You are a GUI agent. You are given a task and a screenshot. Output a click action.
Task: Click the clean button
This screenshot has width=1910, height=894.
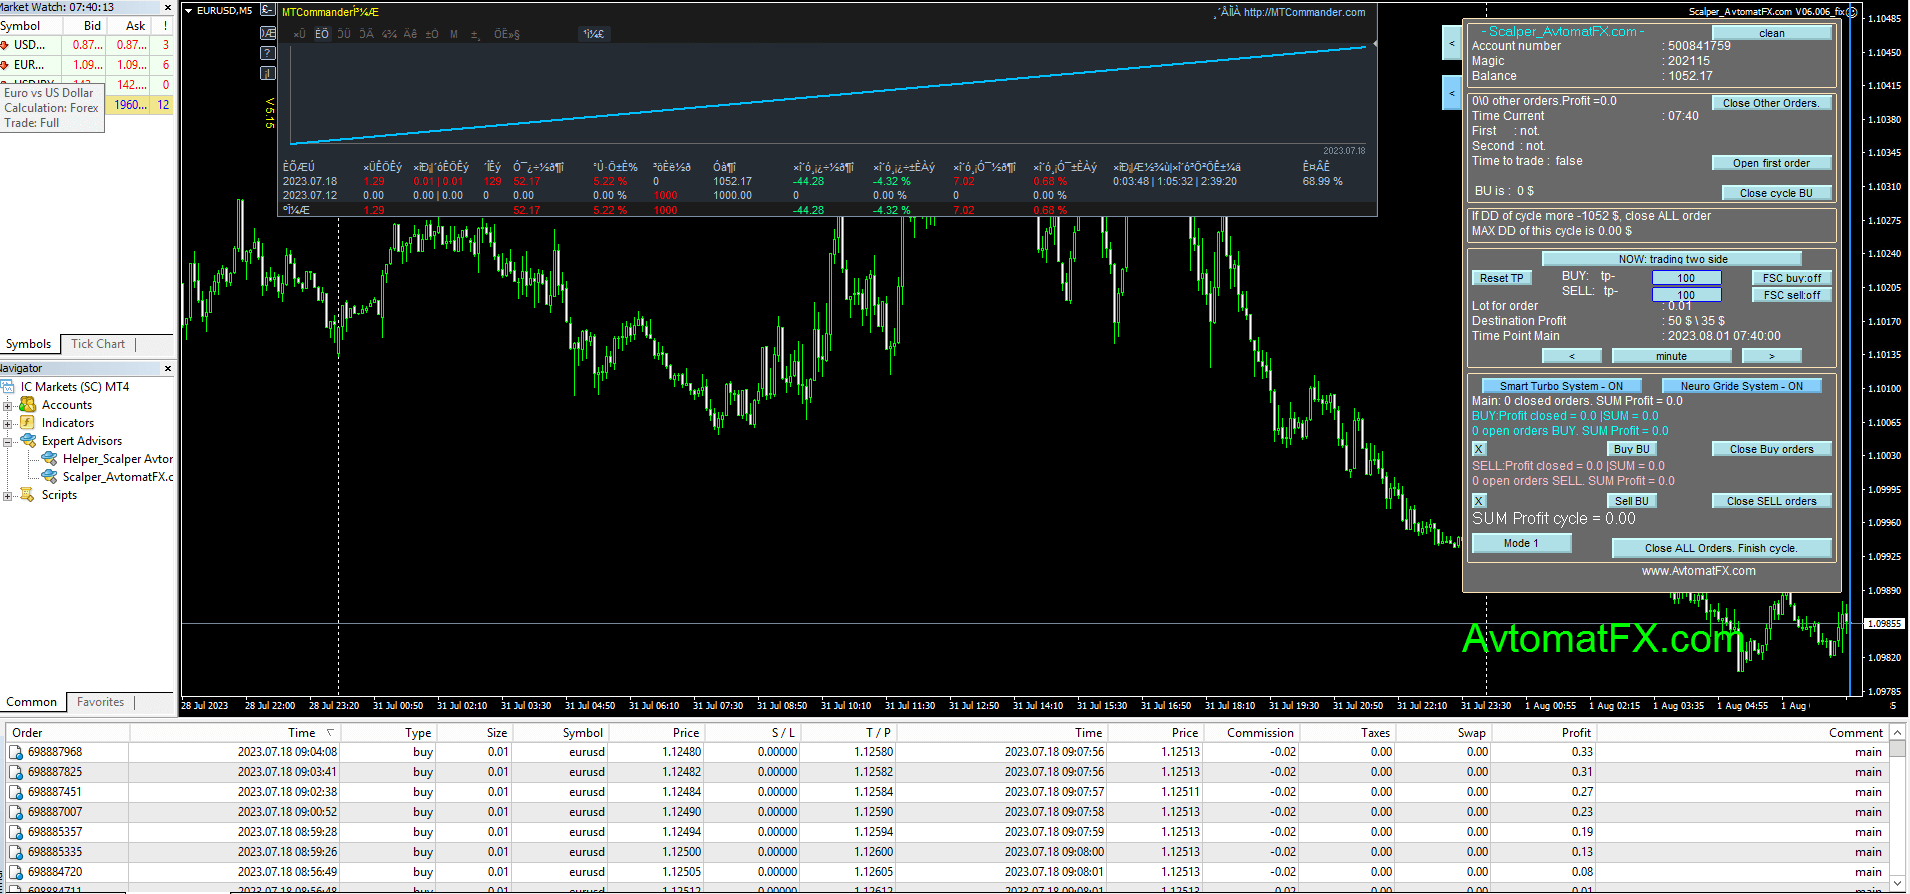[1771, 33]
